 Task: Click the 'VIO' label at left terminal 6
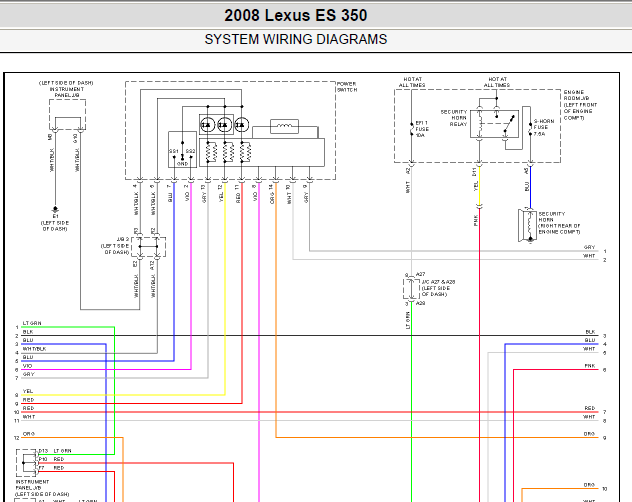pos(27,366)
